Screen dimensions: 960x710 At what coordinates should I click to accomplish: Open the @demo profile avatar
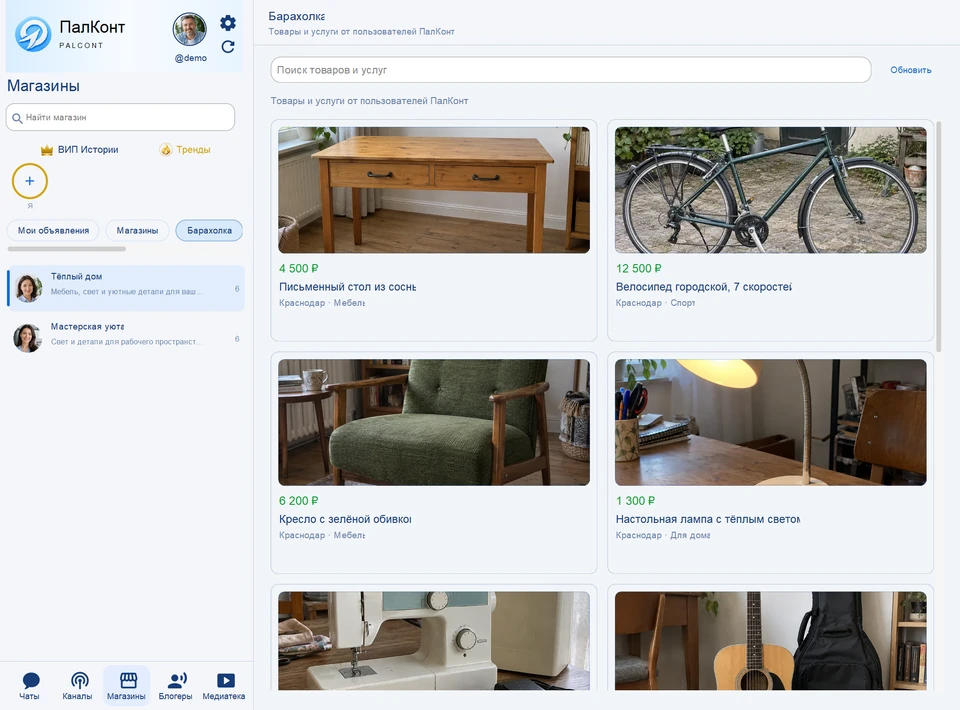pos(189,29)
